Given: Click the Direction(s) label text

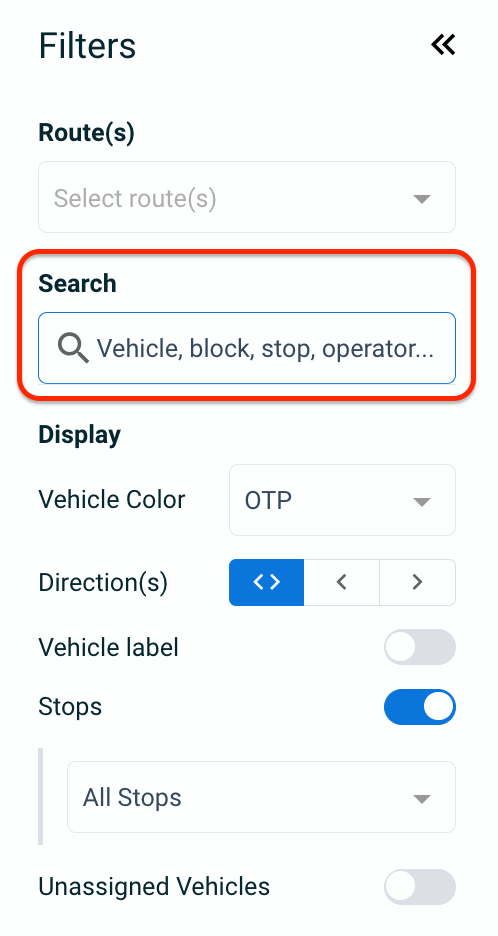Looking at the screenshot, I should click(x=103, y=583).
